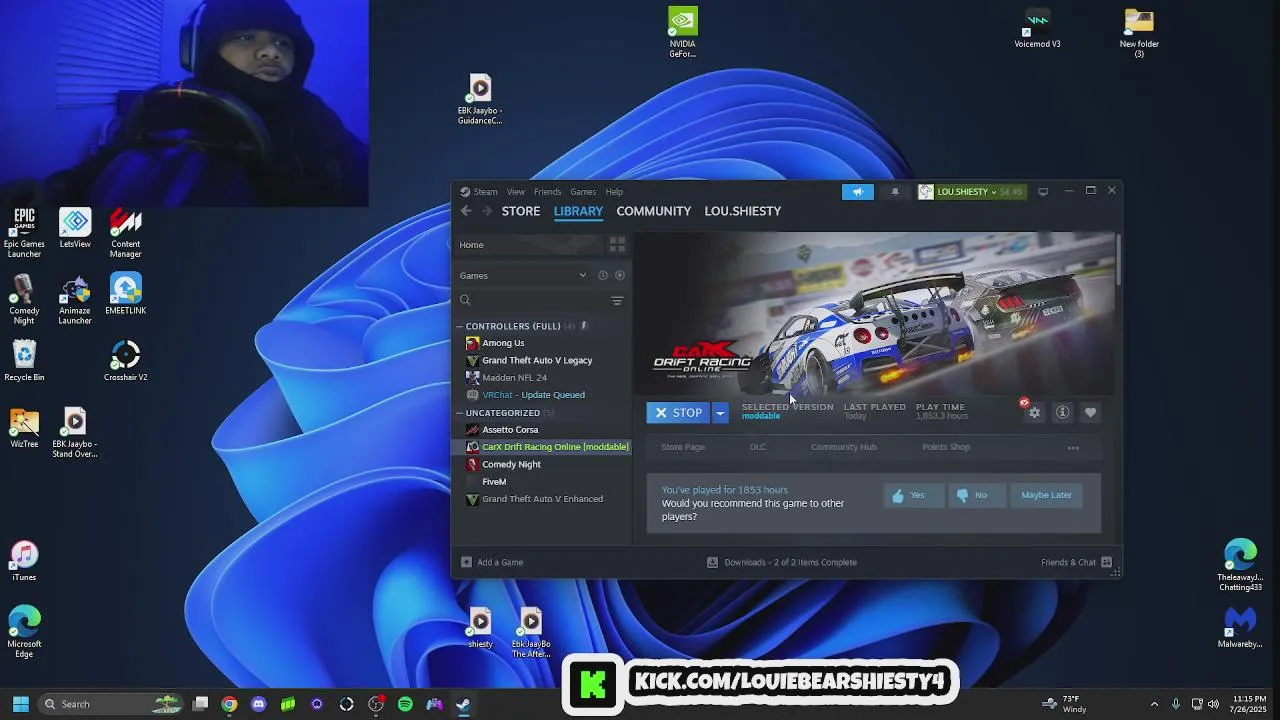Toggle ready-to-play filter icon

(620, 275)
